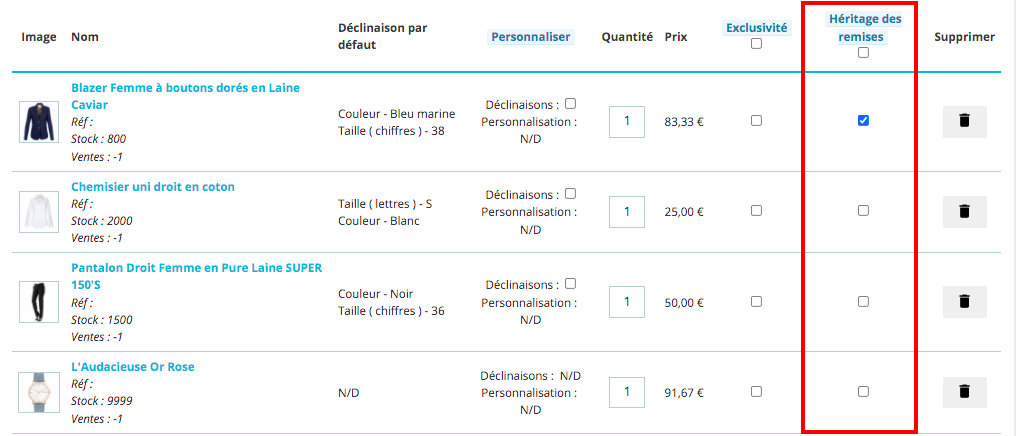Click the Personnaliser column header

530,37
